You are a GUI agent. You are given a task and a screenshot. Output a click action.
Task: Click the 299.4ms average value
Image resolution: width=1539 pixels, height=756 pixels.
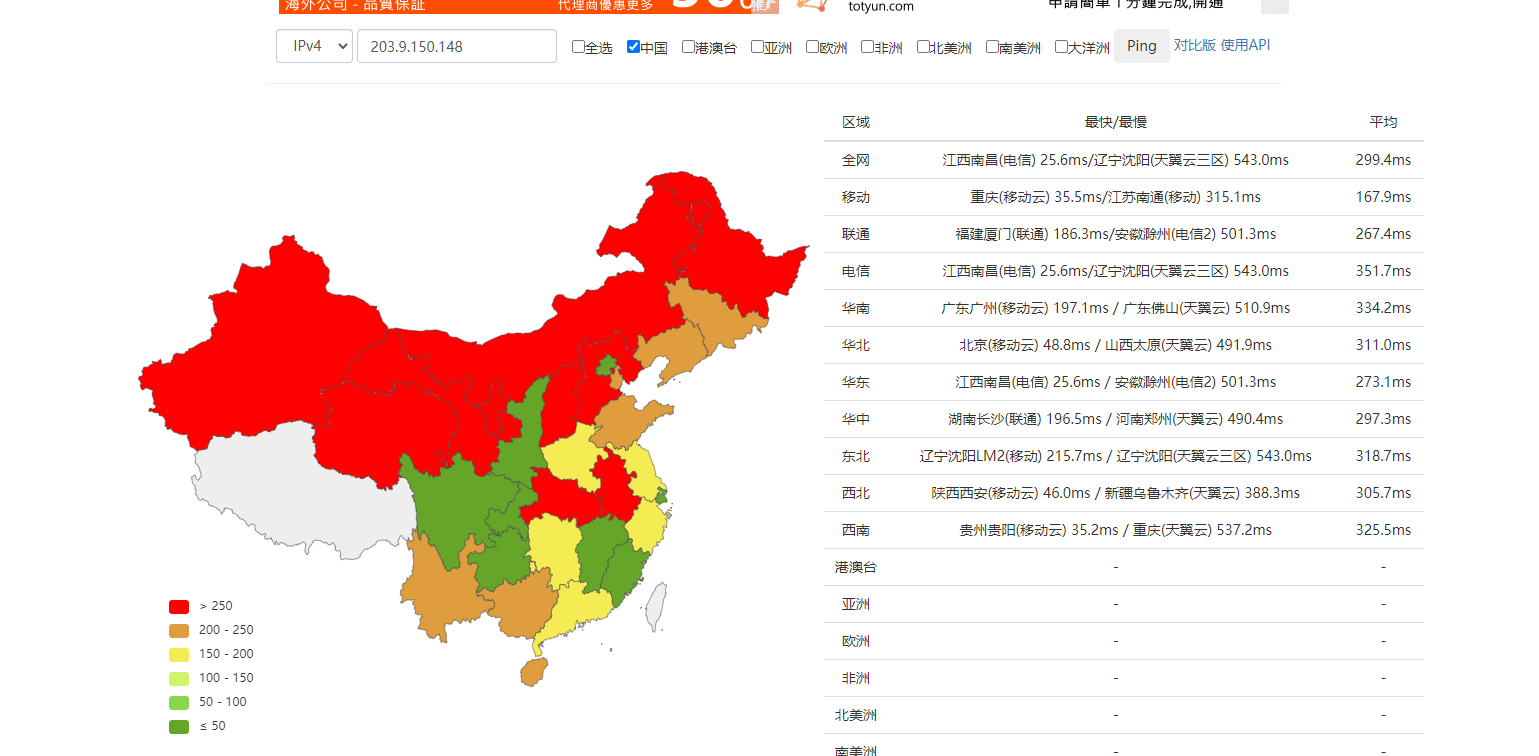tap(1384, 160)
